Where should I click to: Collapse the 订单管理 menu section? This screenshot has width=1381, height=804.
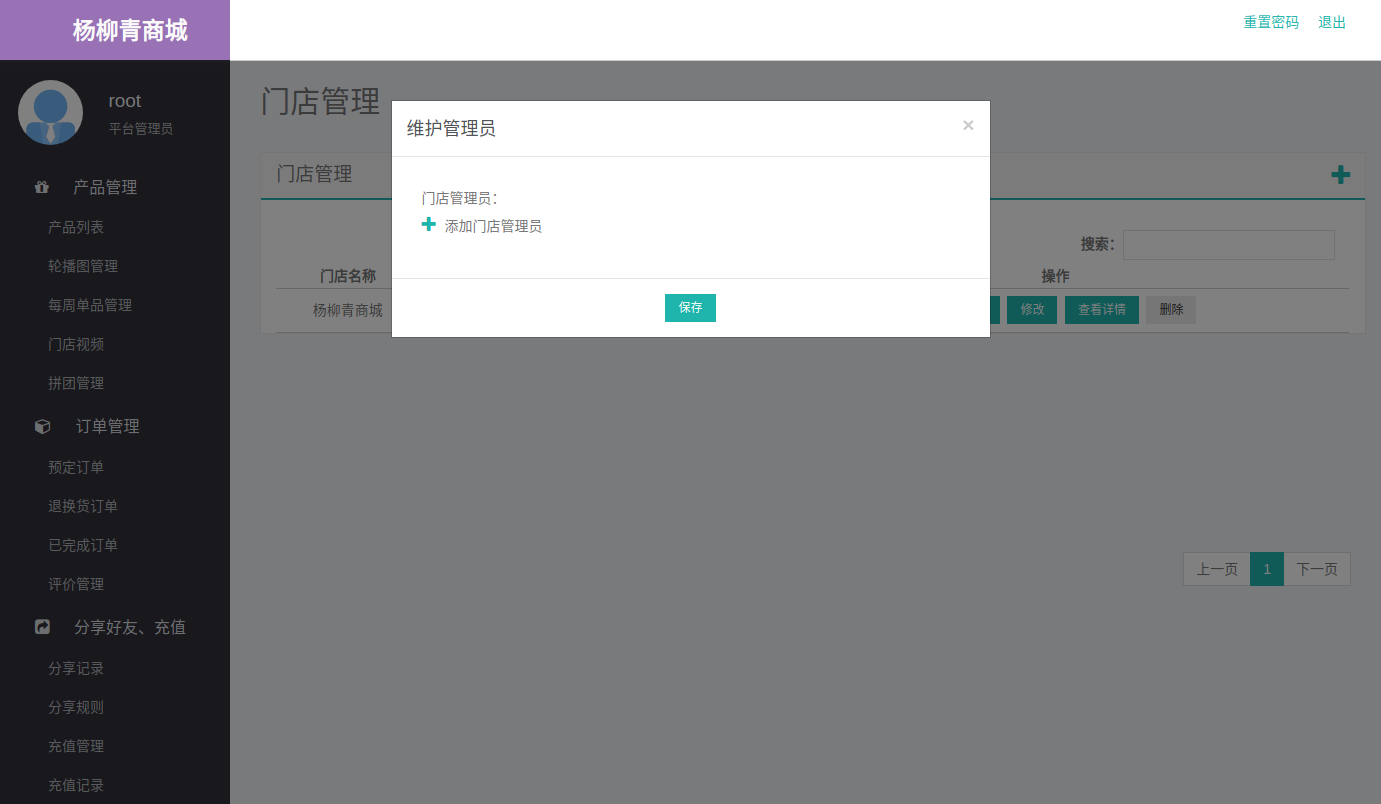(108, 426)
